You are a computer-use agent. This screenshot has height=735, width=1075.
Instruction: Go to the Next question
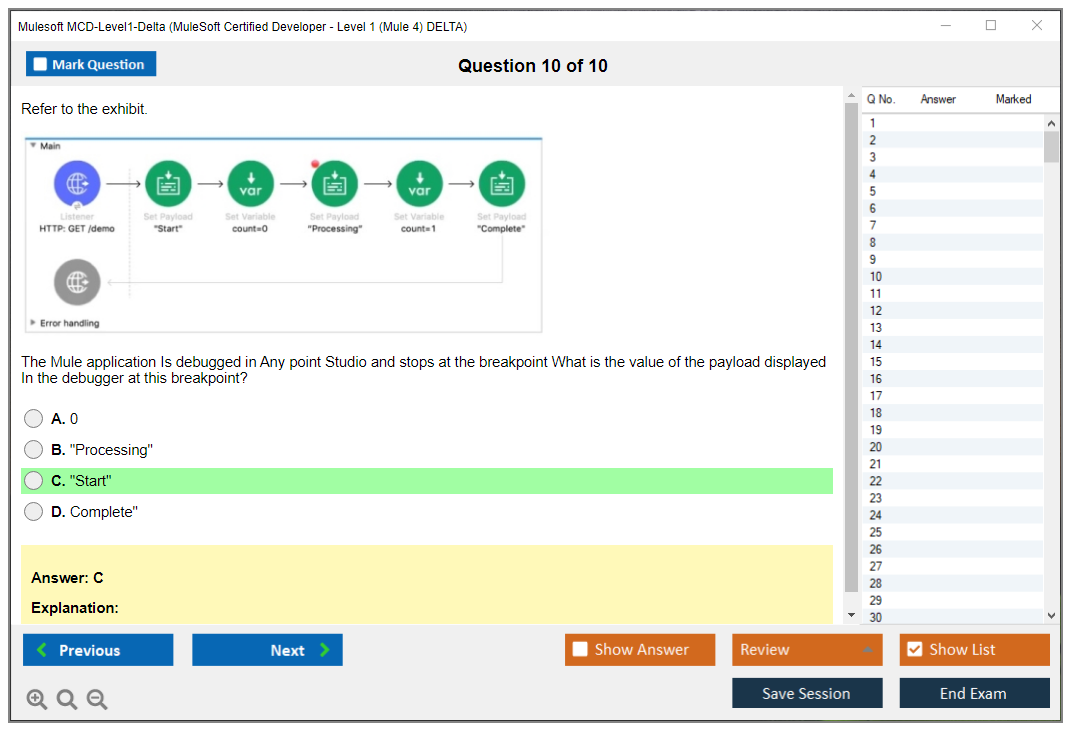[267, 650]
